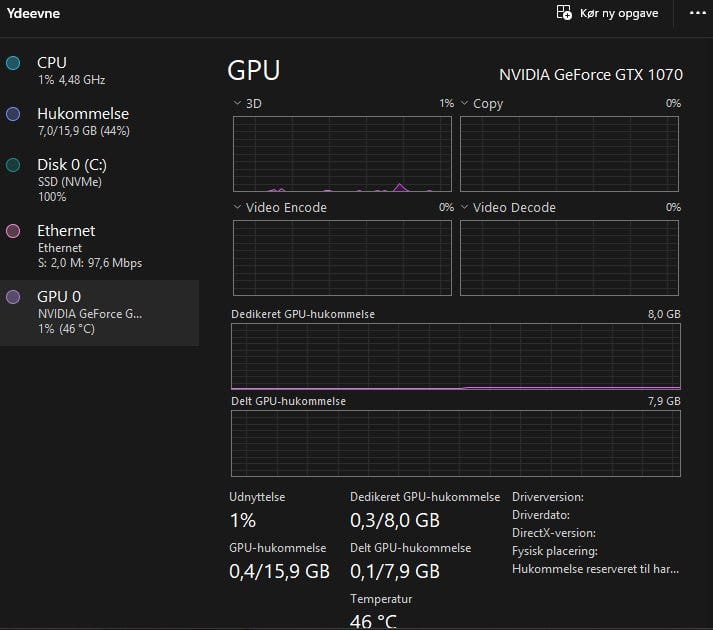Click the CPU circle indicator icon

click(x=13, y=63)
